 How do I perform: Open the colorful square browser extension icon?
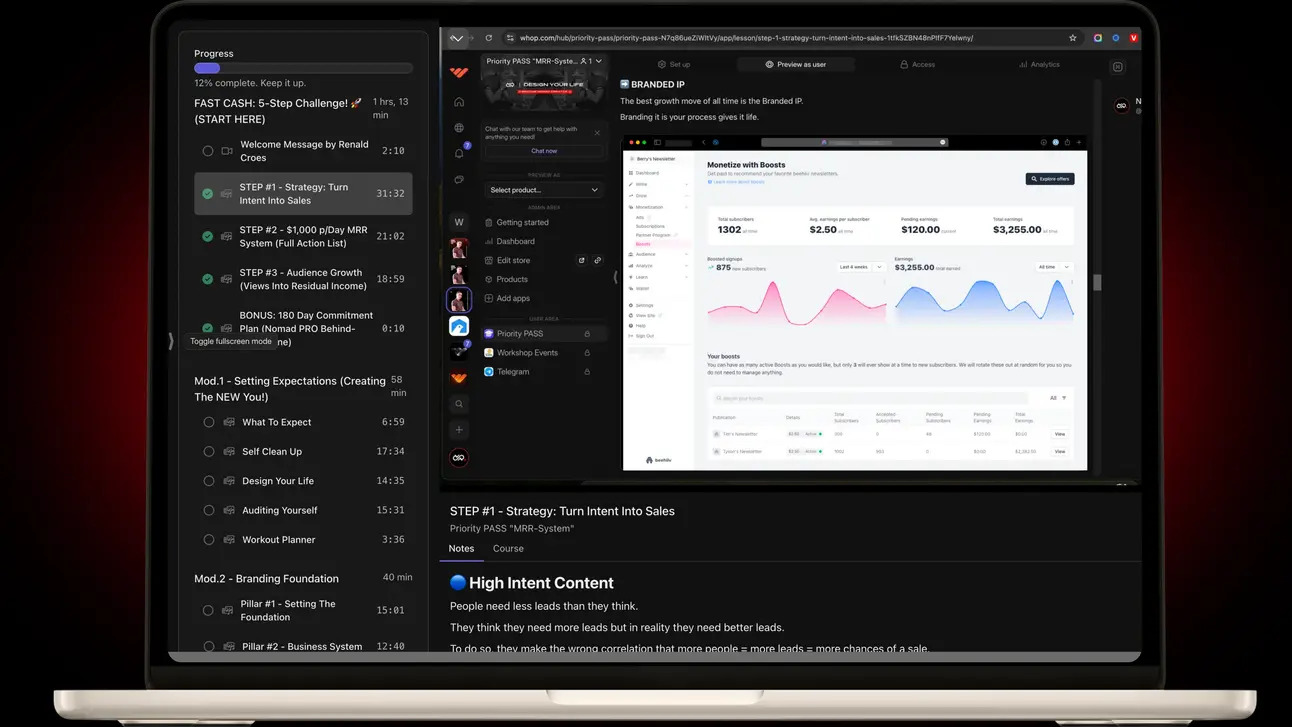click(1098, 38)
